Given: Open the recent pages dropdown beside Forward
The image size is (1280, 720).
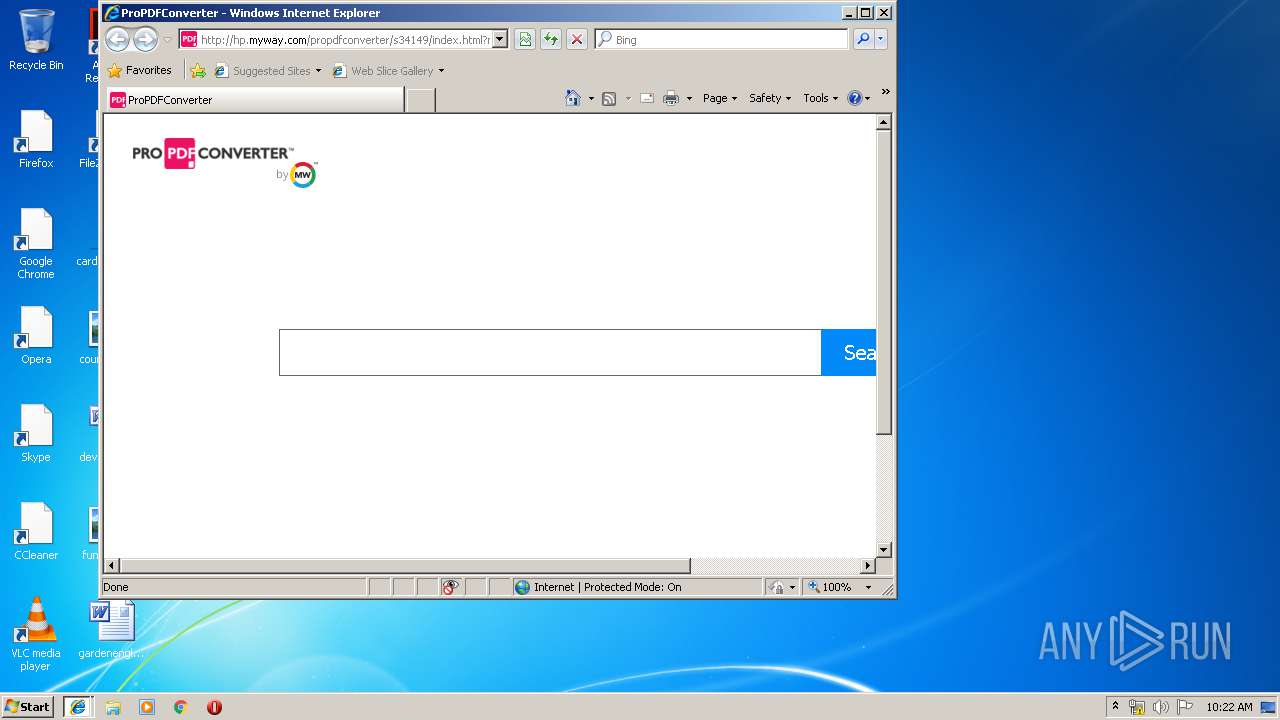Looking at the screenshot, I should (167, 40).
